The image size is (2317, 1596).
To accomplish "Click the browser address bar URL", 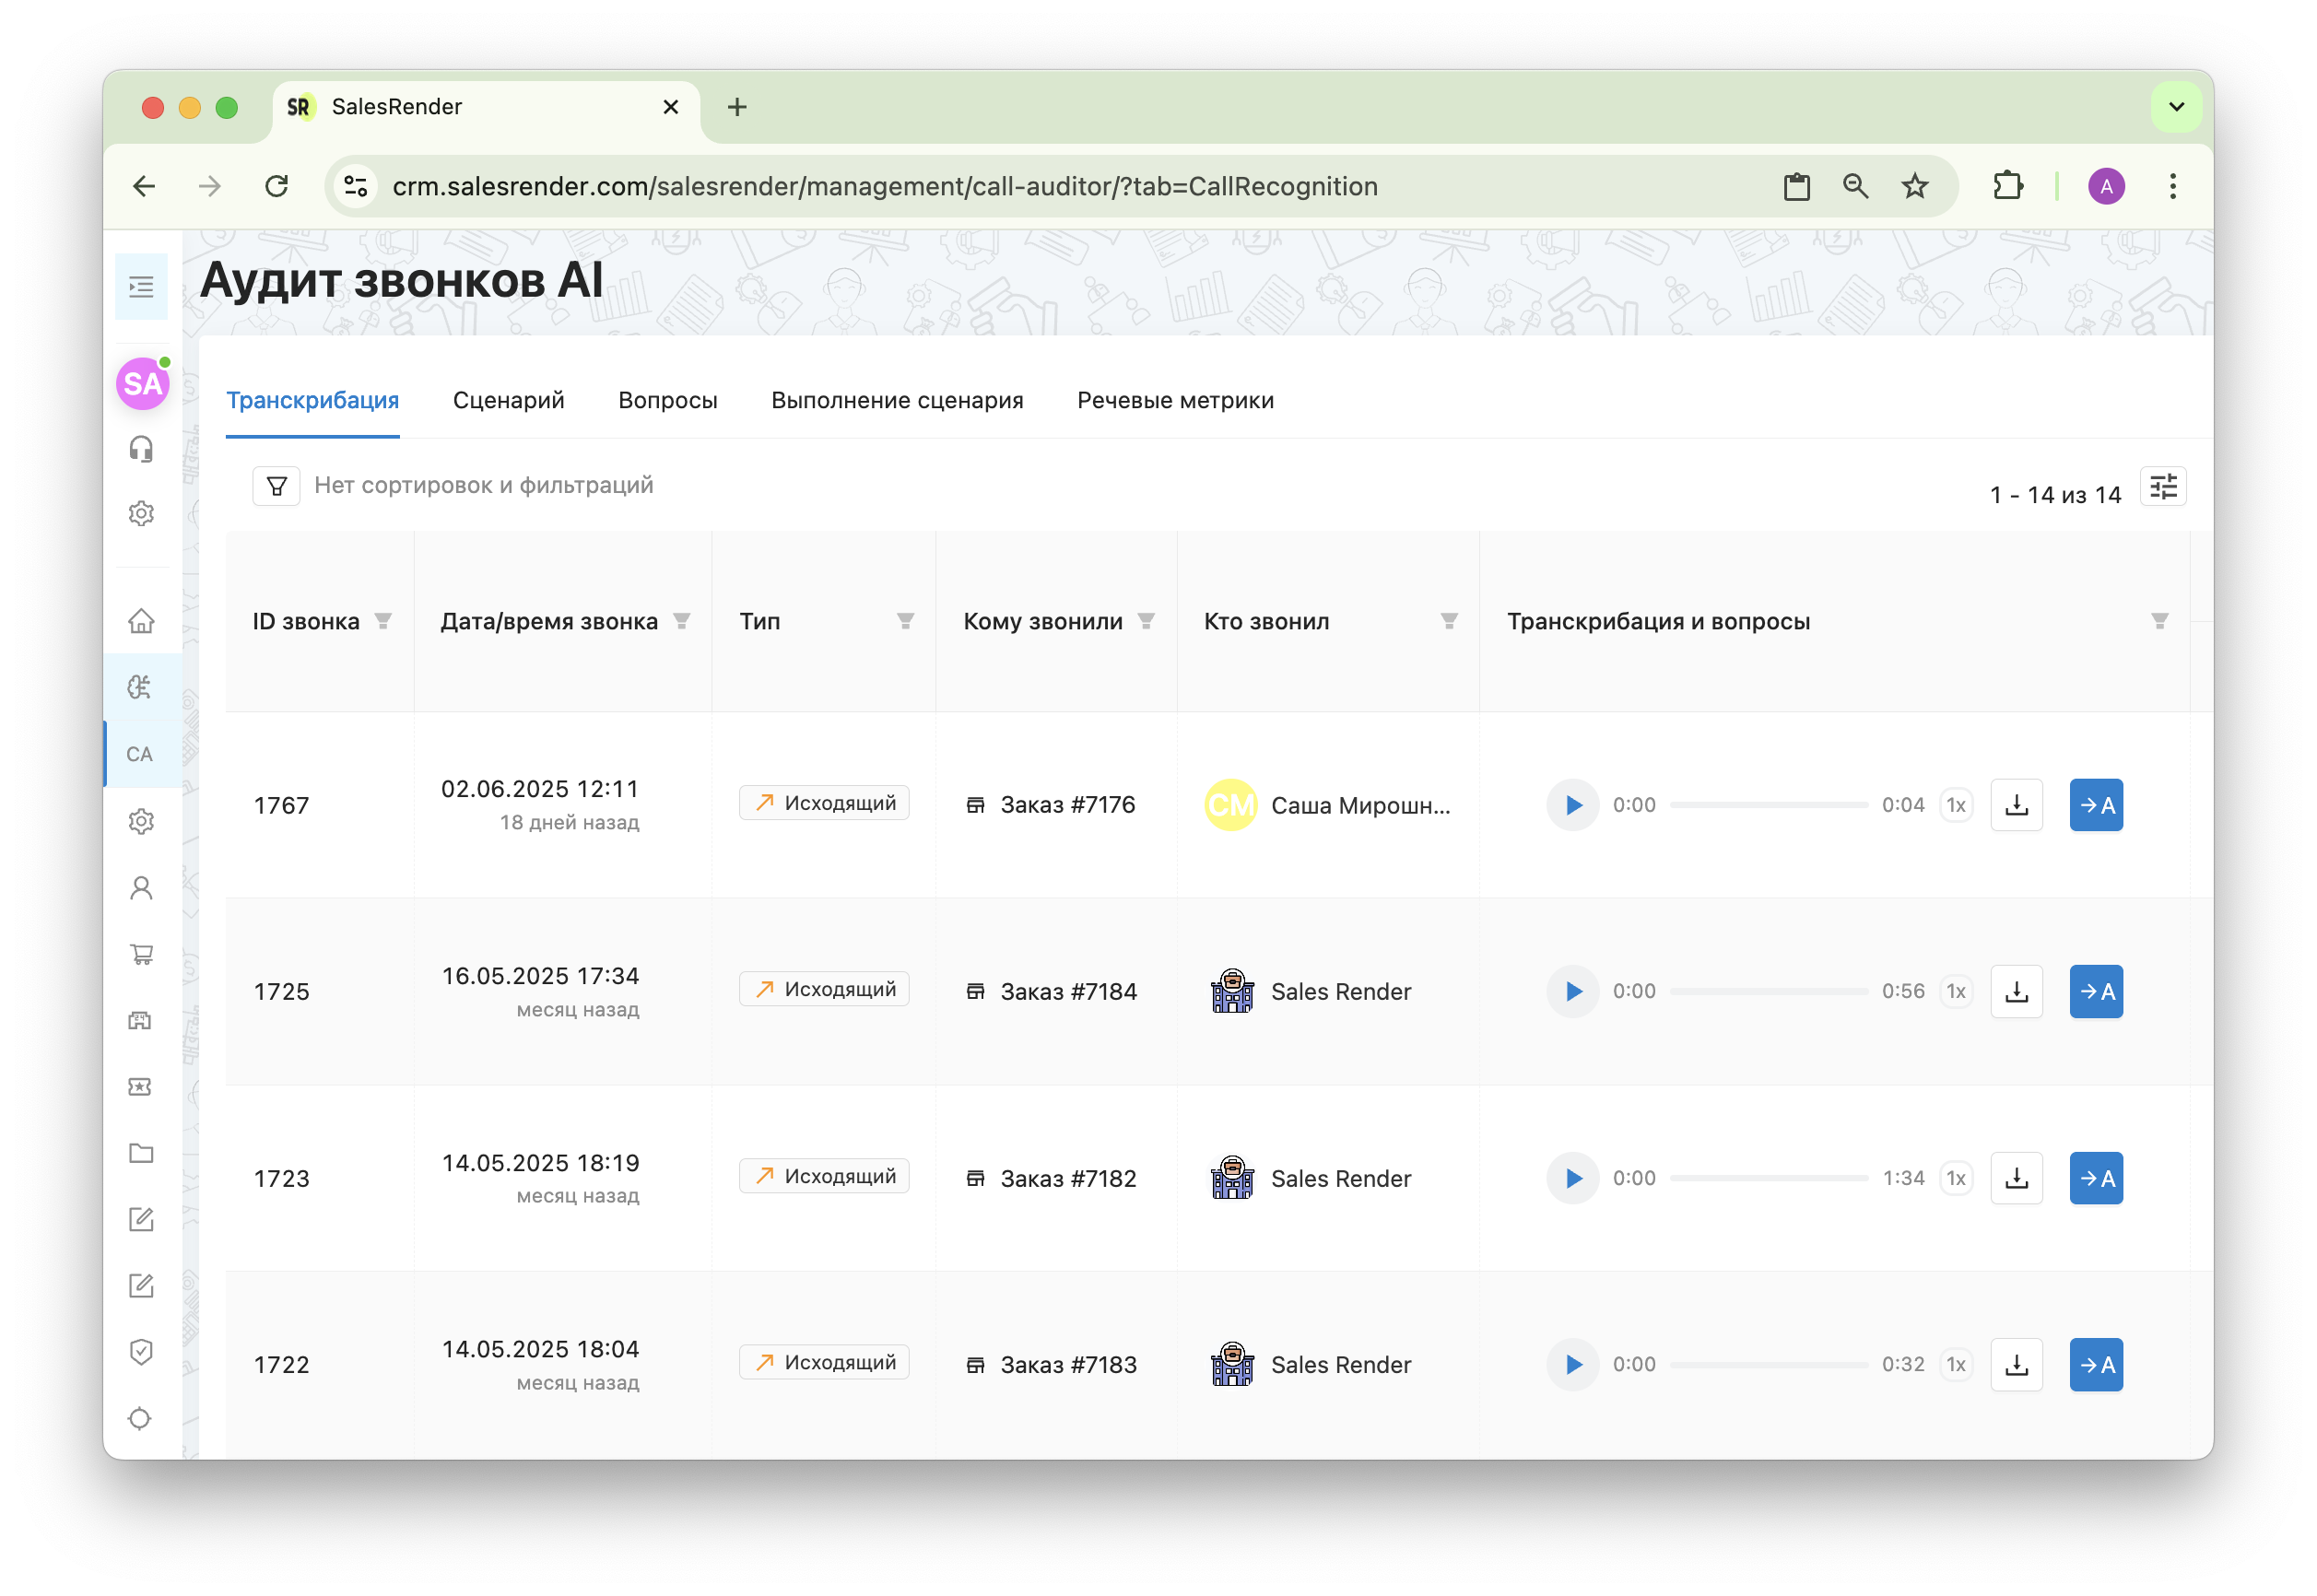I will coord(885,186).
